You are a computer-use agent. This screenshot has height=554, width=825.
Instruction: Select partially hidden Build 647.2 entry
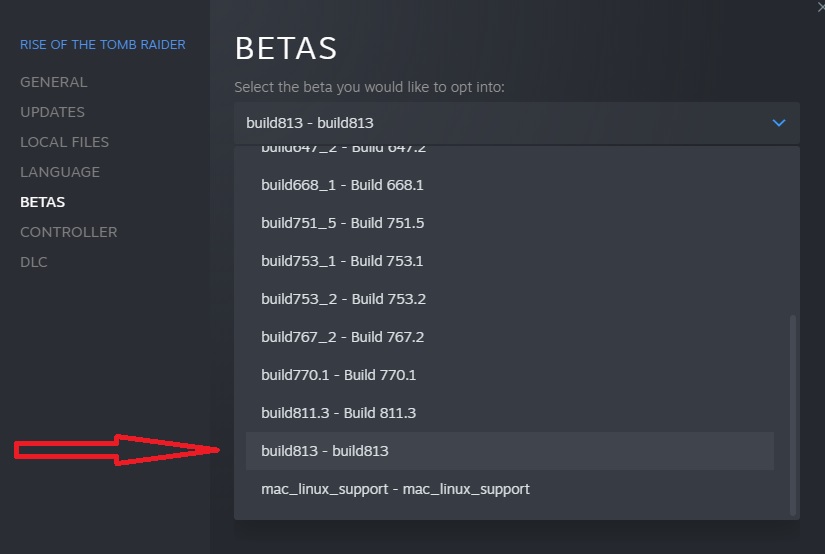click(509, 150)
